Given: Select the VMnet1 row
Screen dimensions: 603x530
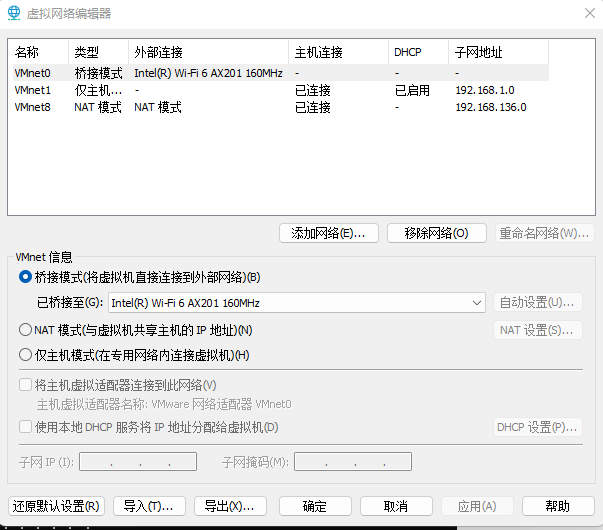Looking at the screenshot, I should (x=281, y=90).
